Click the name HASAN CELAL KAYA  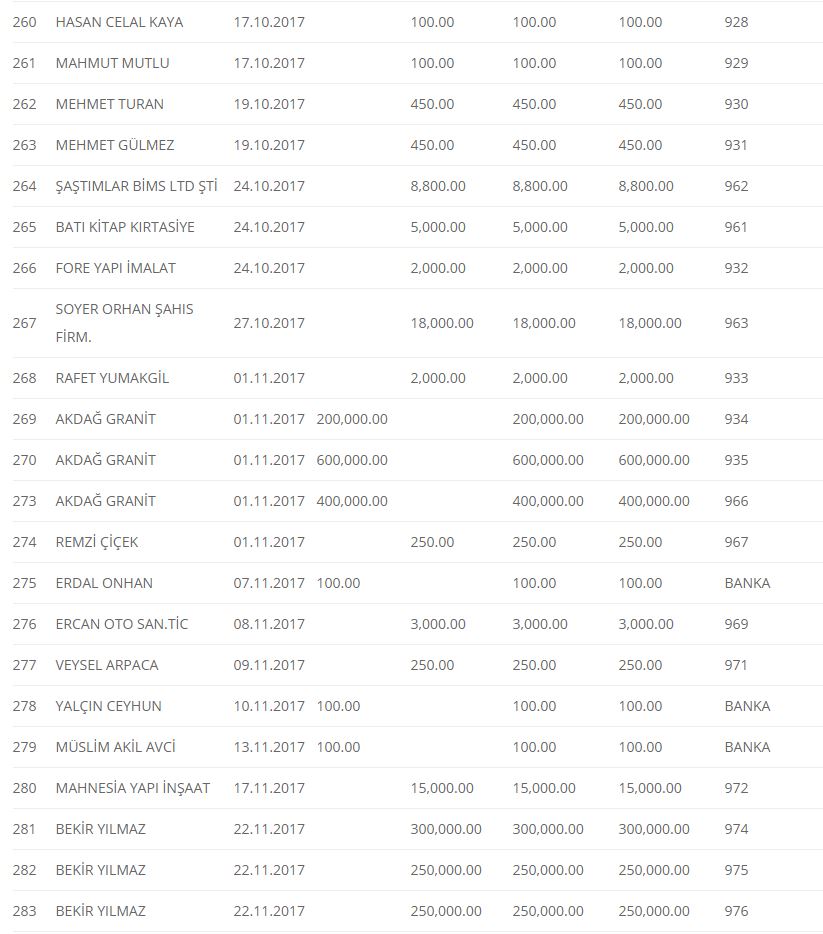pyautogui.click(x=119, y=22)
